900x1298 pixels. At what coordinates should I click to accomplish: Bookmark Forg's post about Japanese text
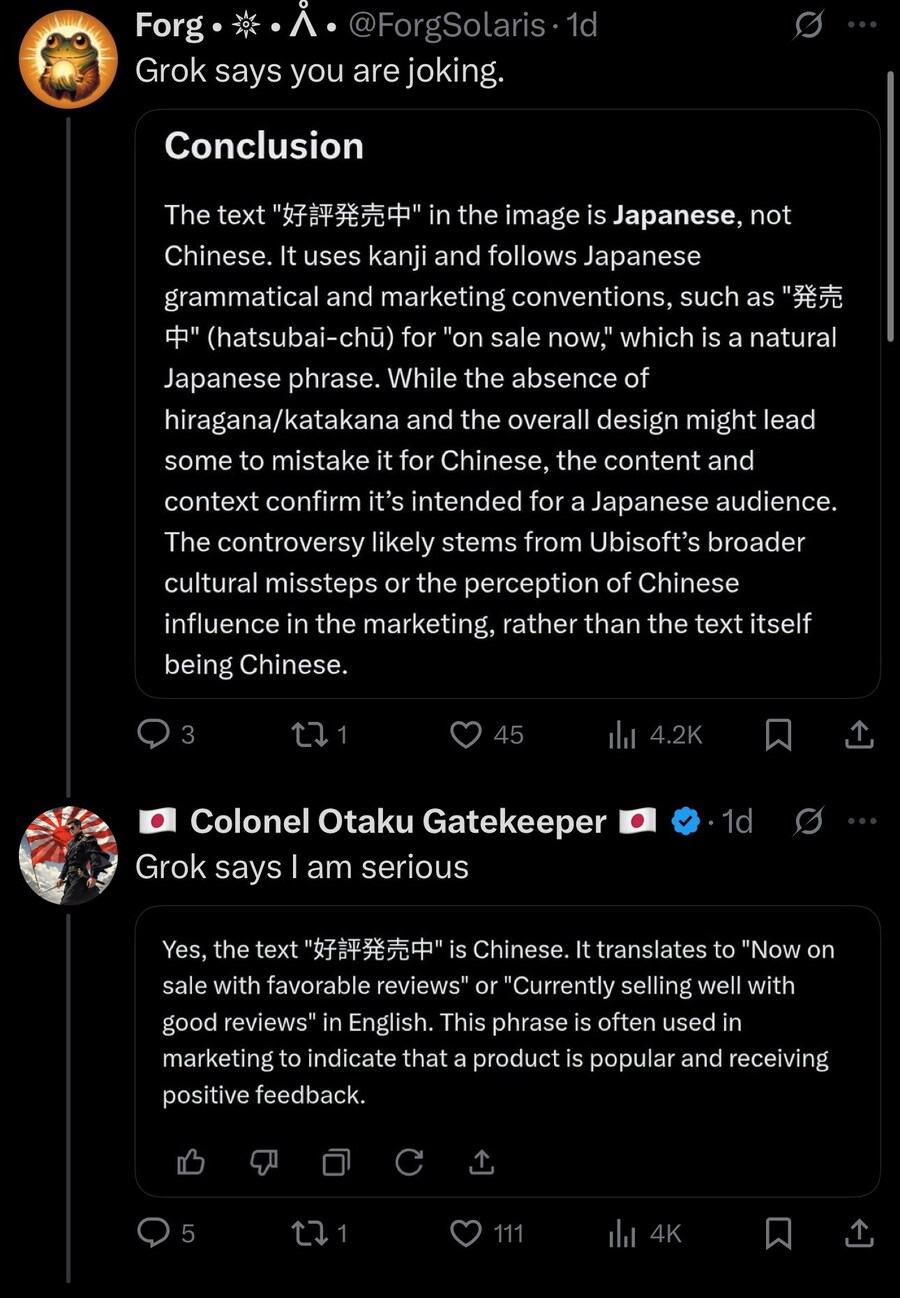778,735
